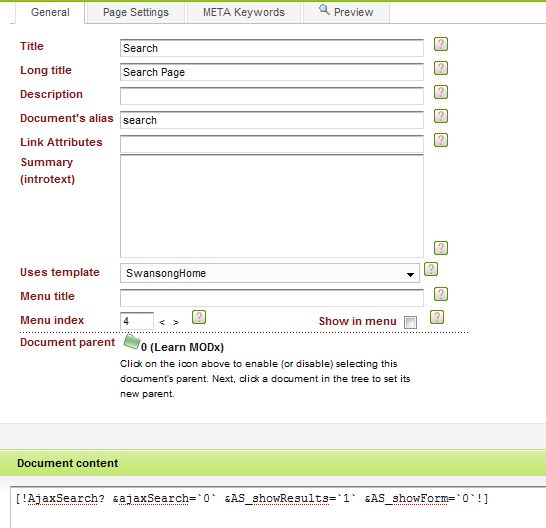This screenshot has width=546, height=528.
Task: Decrease menu index with left arrow
Action: (x=162, y=322)
